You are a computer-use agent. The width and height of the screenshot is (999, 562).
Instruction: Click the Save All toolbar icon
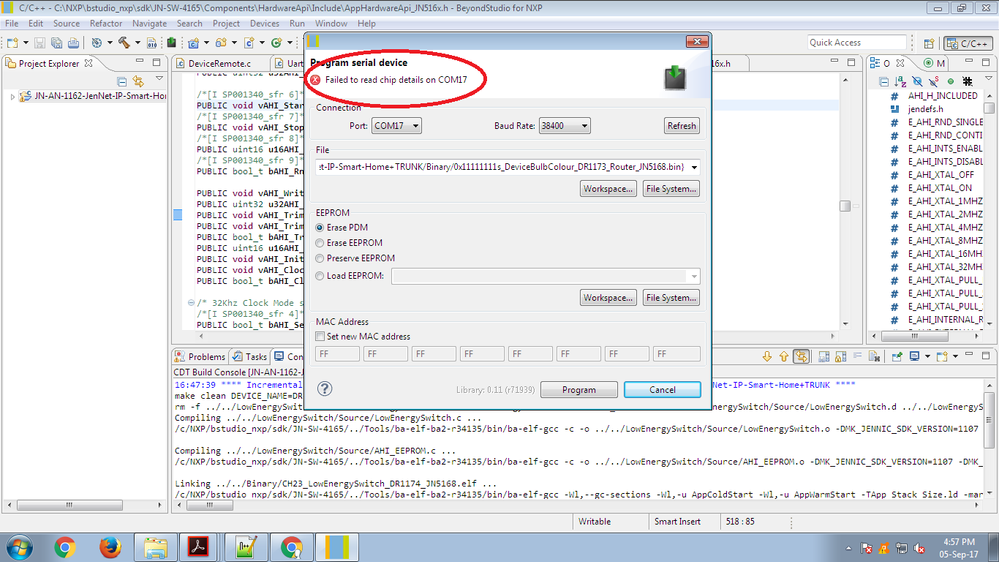(x=57, y=43)
